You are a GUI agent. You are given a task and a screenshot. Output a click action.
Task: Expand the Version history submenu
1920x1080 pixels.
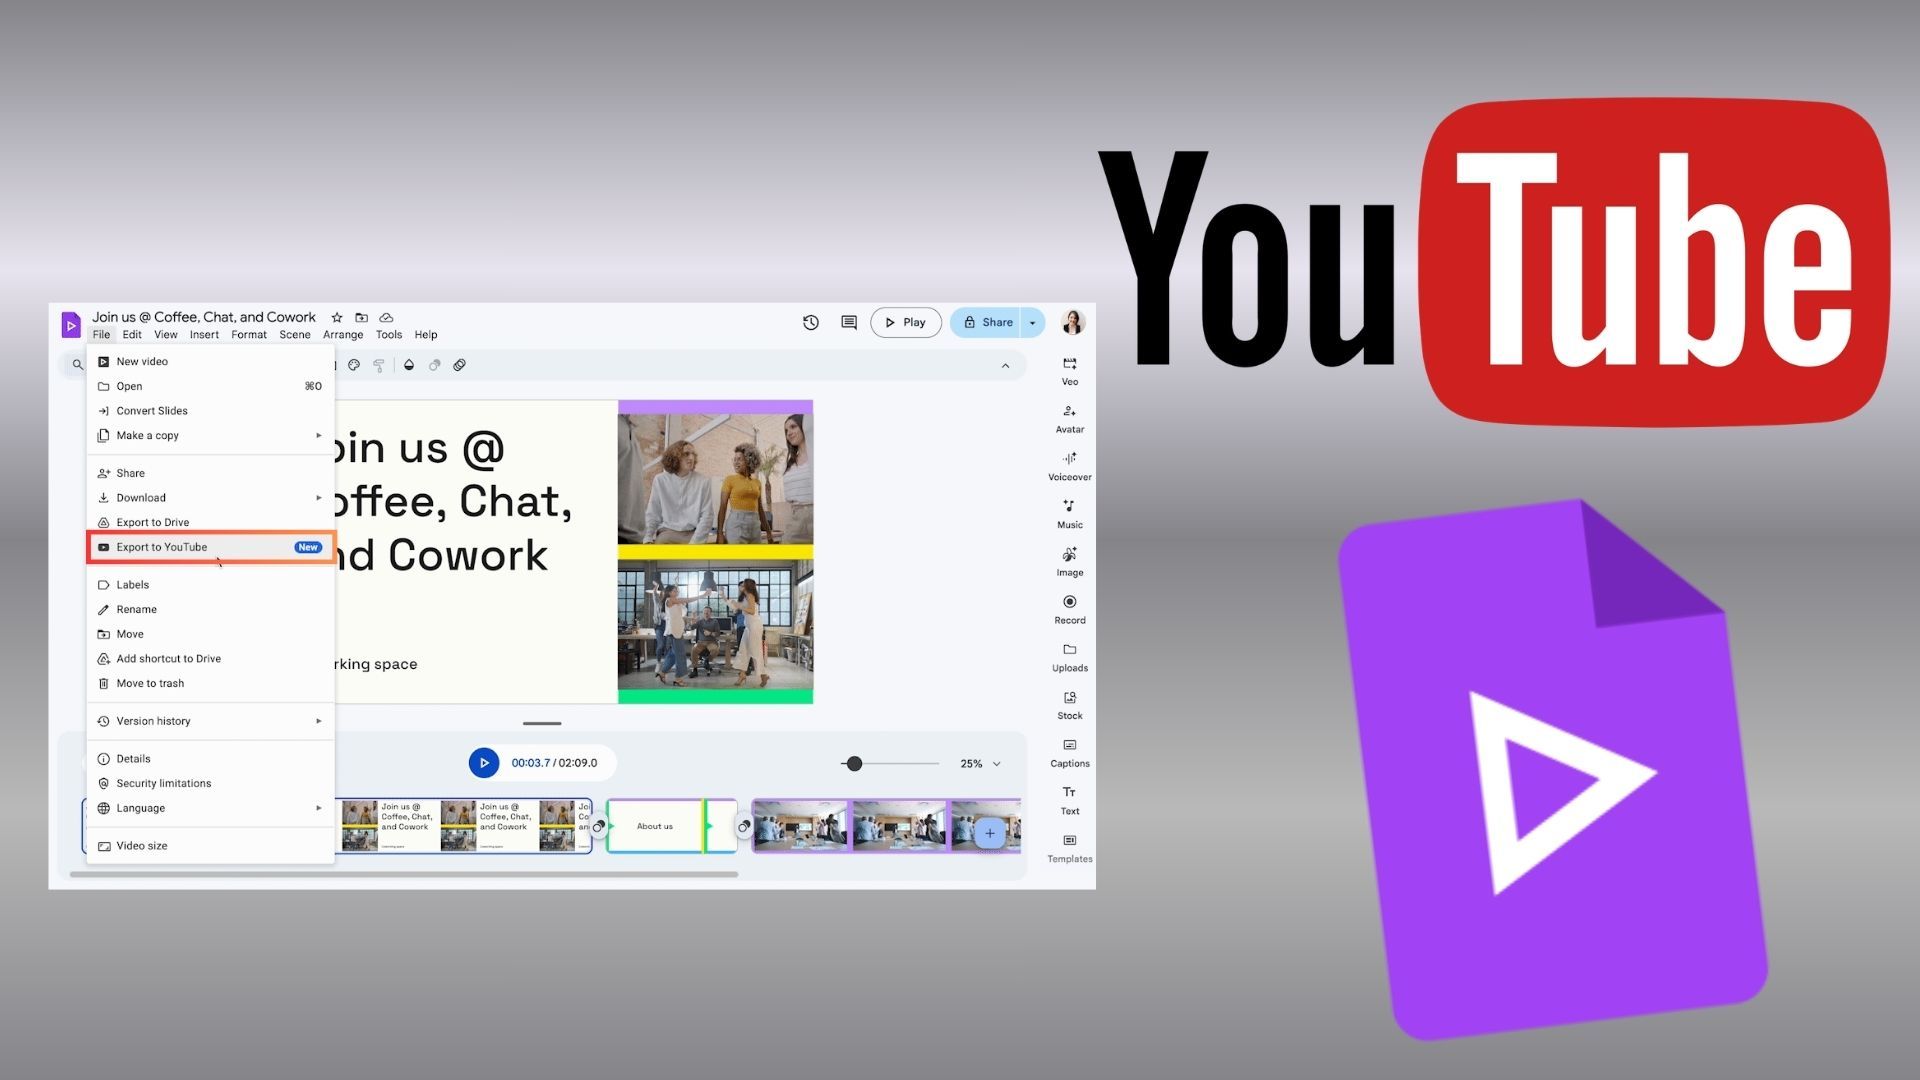[211, 721]
